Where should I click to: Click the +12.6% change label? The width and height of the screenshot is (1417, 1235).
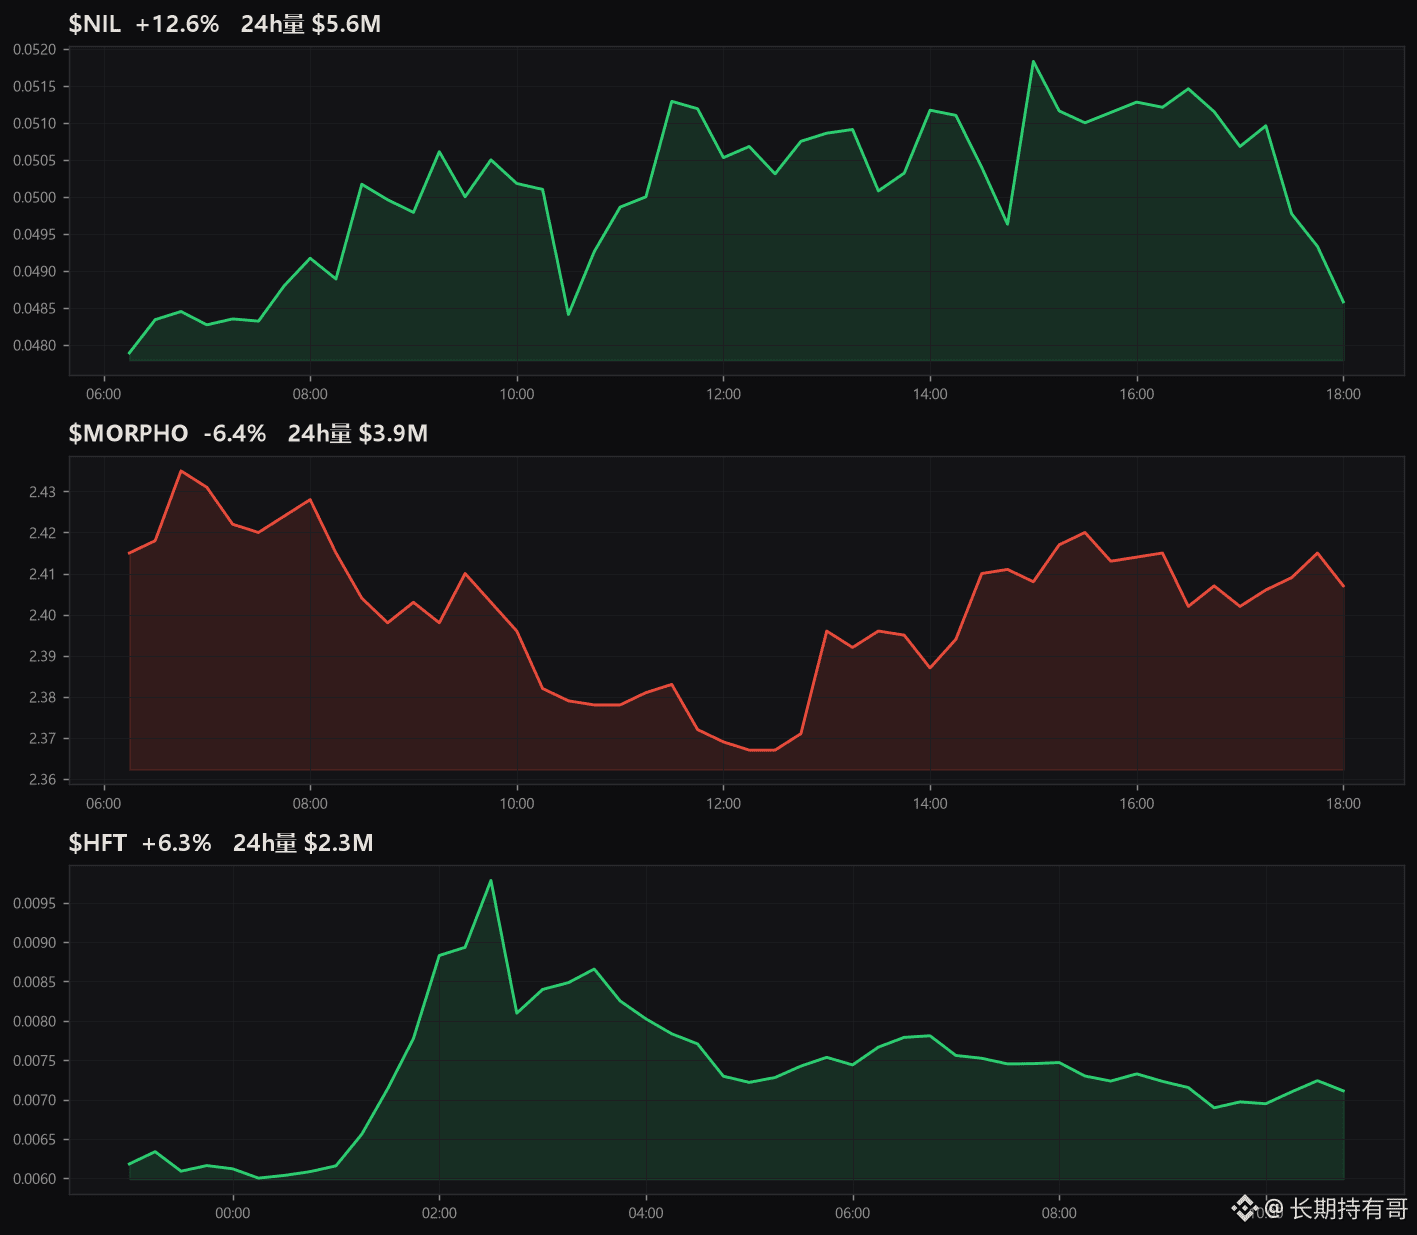[x=177, y=24]
